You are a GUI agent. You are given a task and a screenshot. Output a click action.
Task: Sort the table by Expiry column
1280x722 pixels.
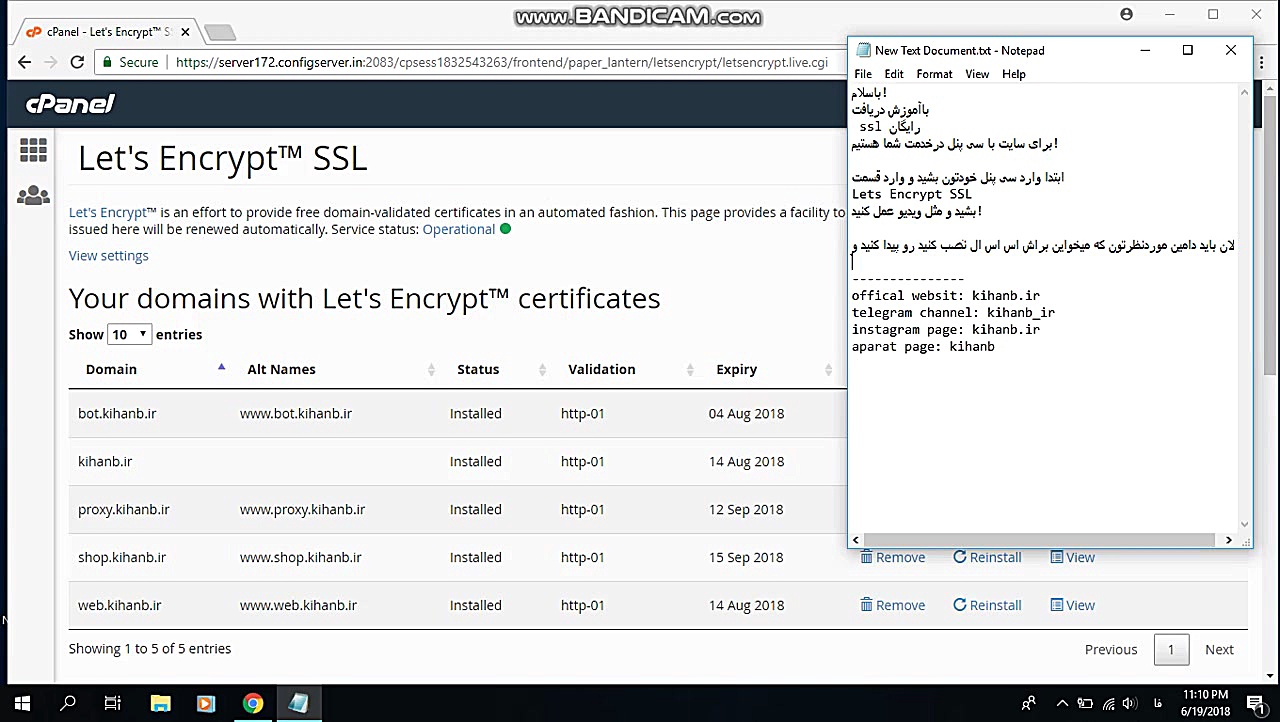click(736, 369)
